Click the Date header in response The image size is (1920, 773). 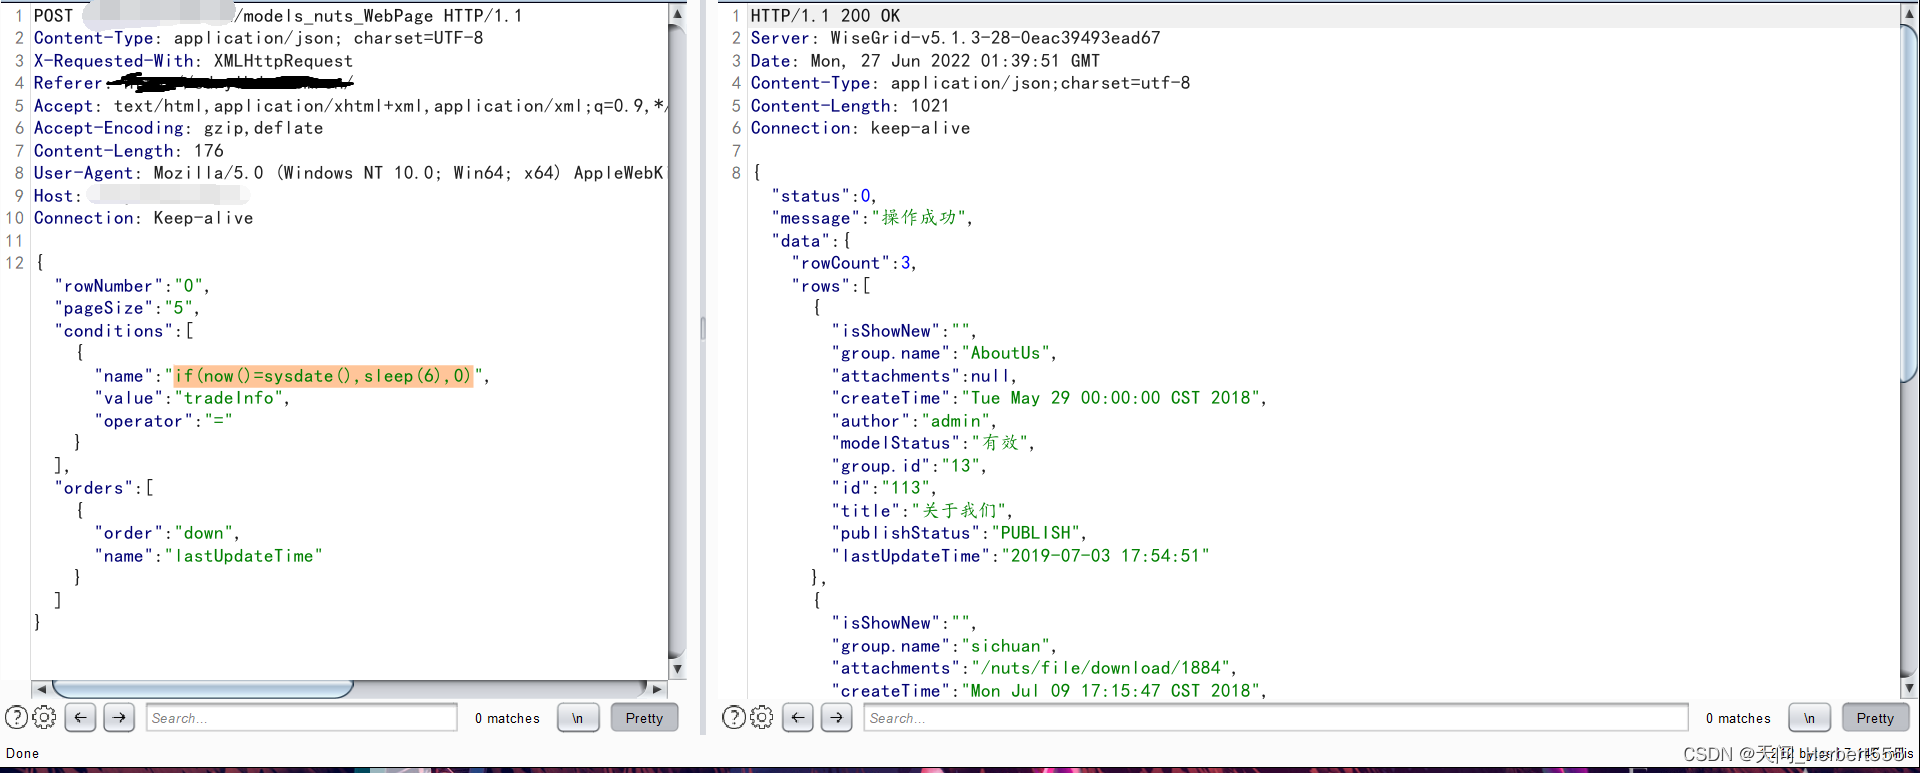[925, 61]
